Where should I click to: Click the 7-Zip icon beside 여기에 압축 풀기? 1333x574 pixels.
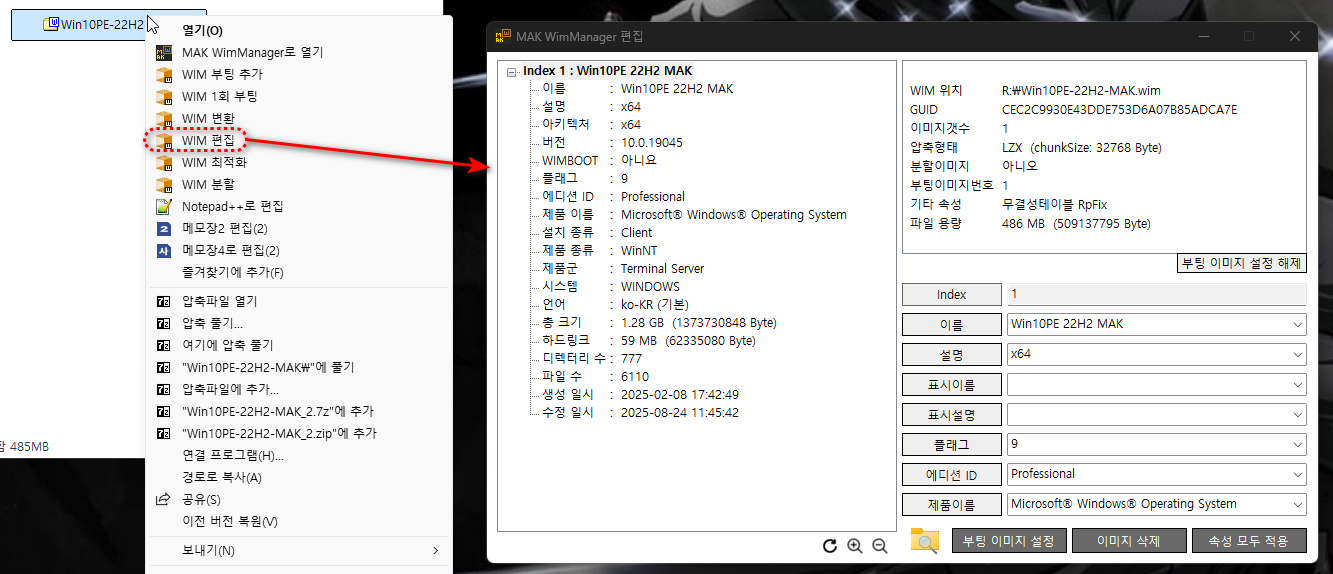coord(164,345)
